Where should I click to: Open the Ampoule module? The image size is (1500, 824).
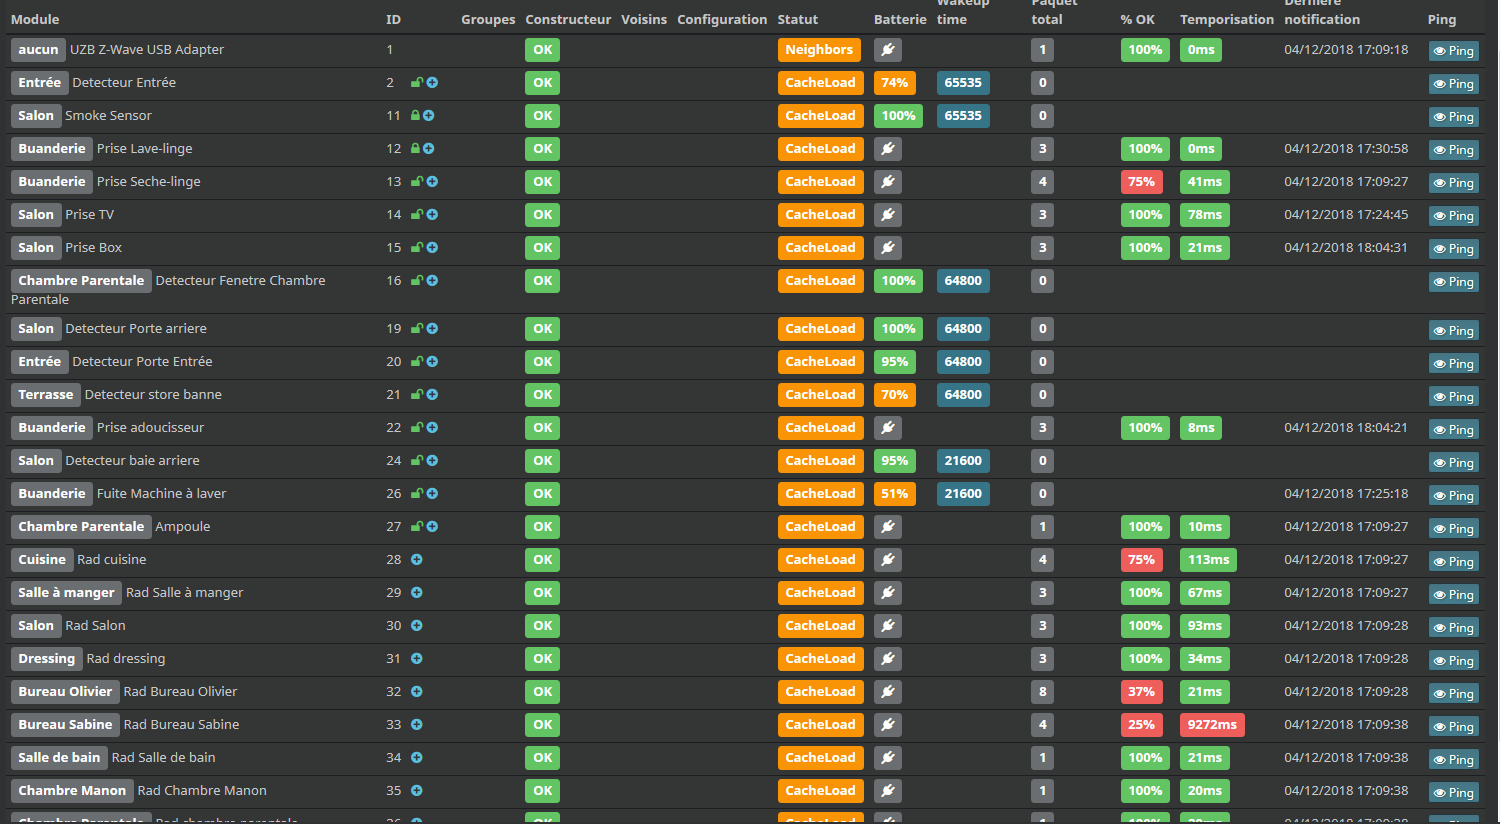[x=182, y=527]
